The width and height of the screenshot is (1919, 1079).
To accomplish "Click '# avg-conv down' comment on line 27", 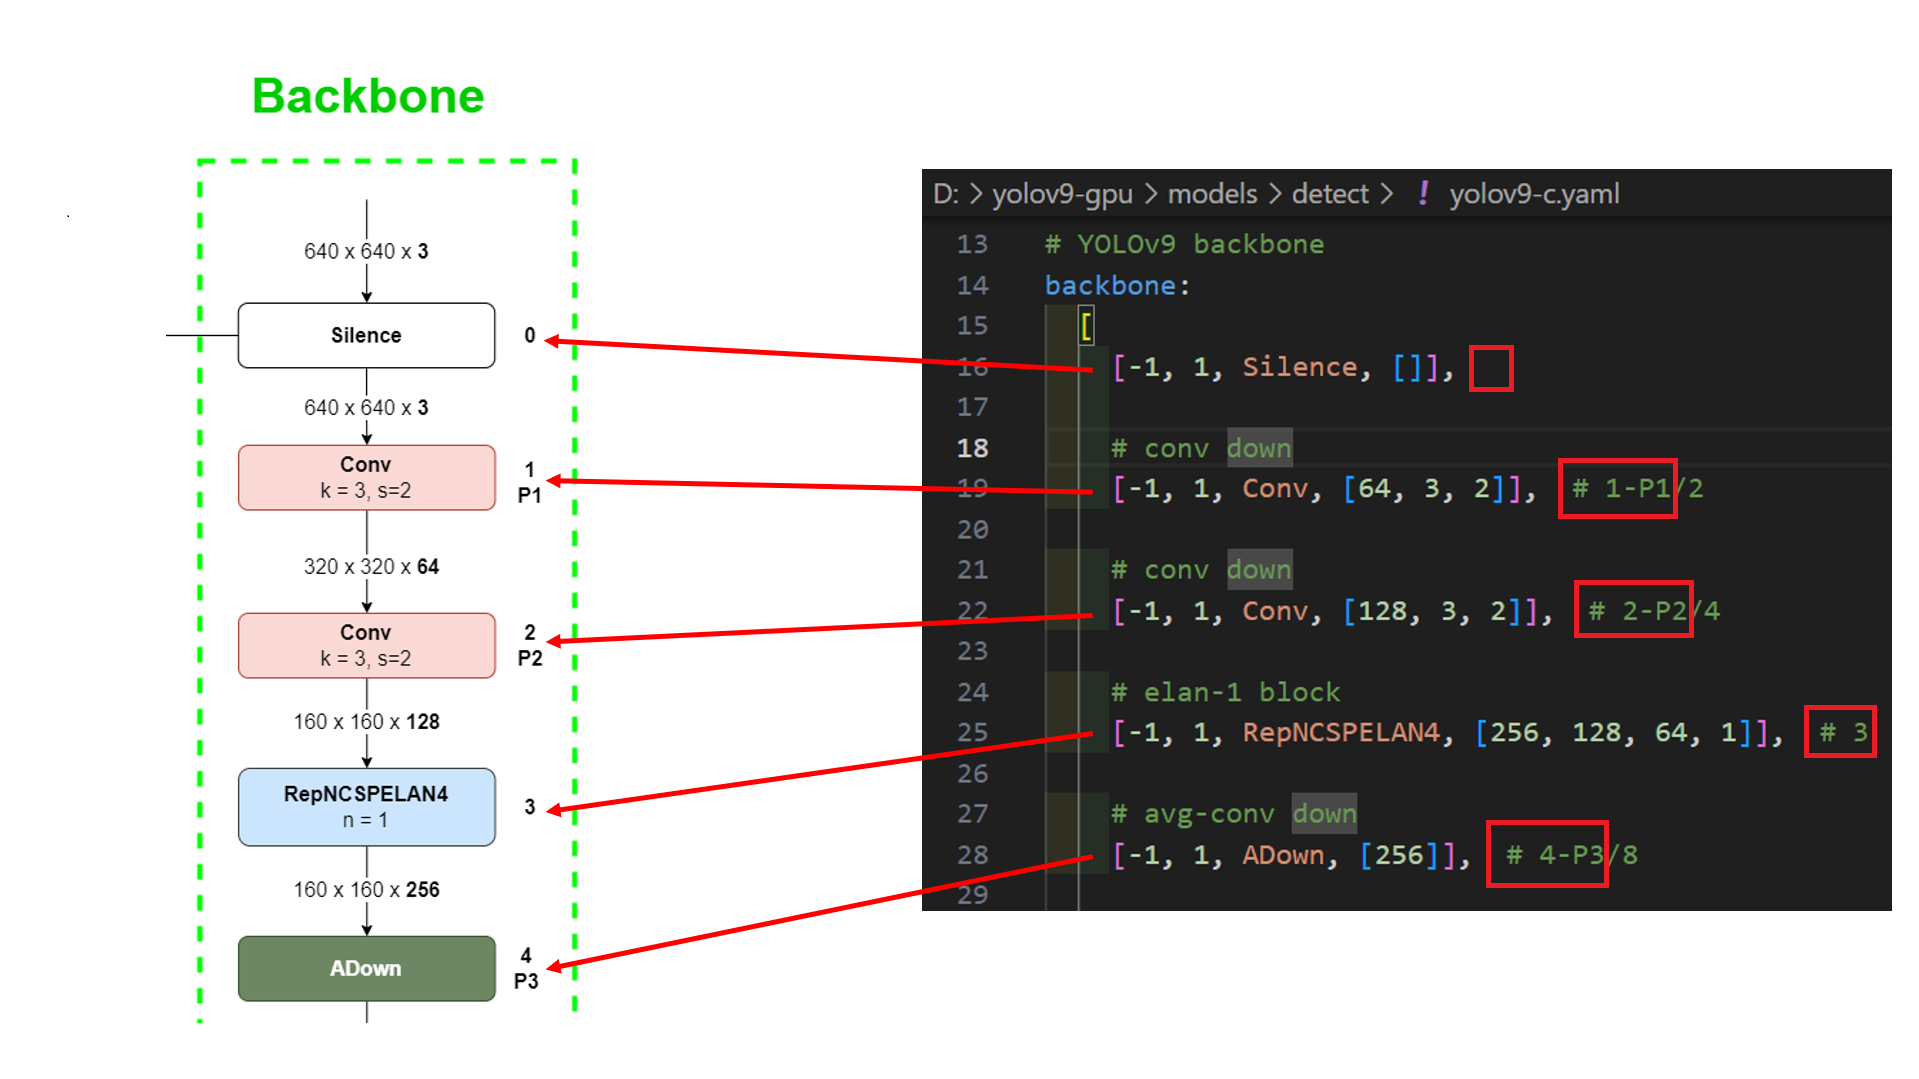I will click(1234, 814).
